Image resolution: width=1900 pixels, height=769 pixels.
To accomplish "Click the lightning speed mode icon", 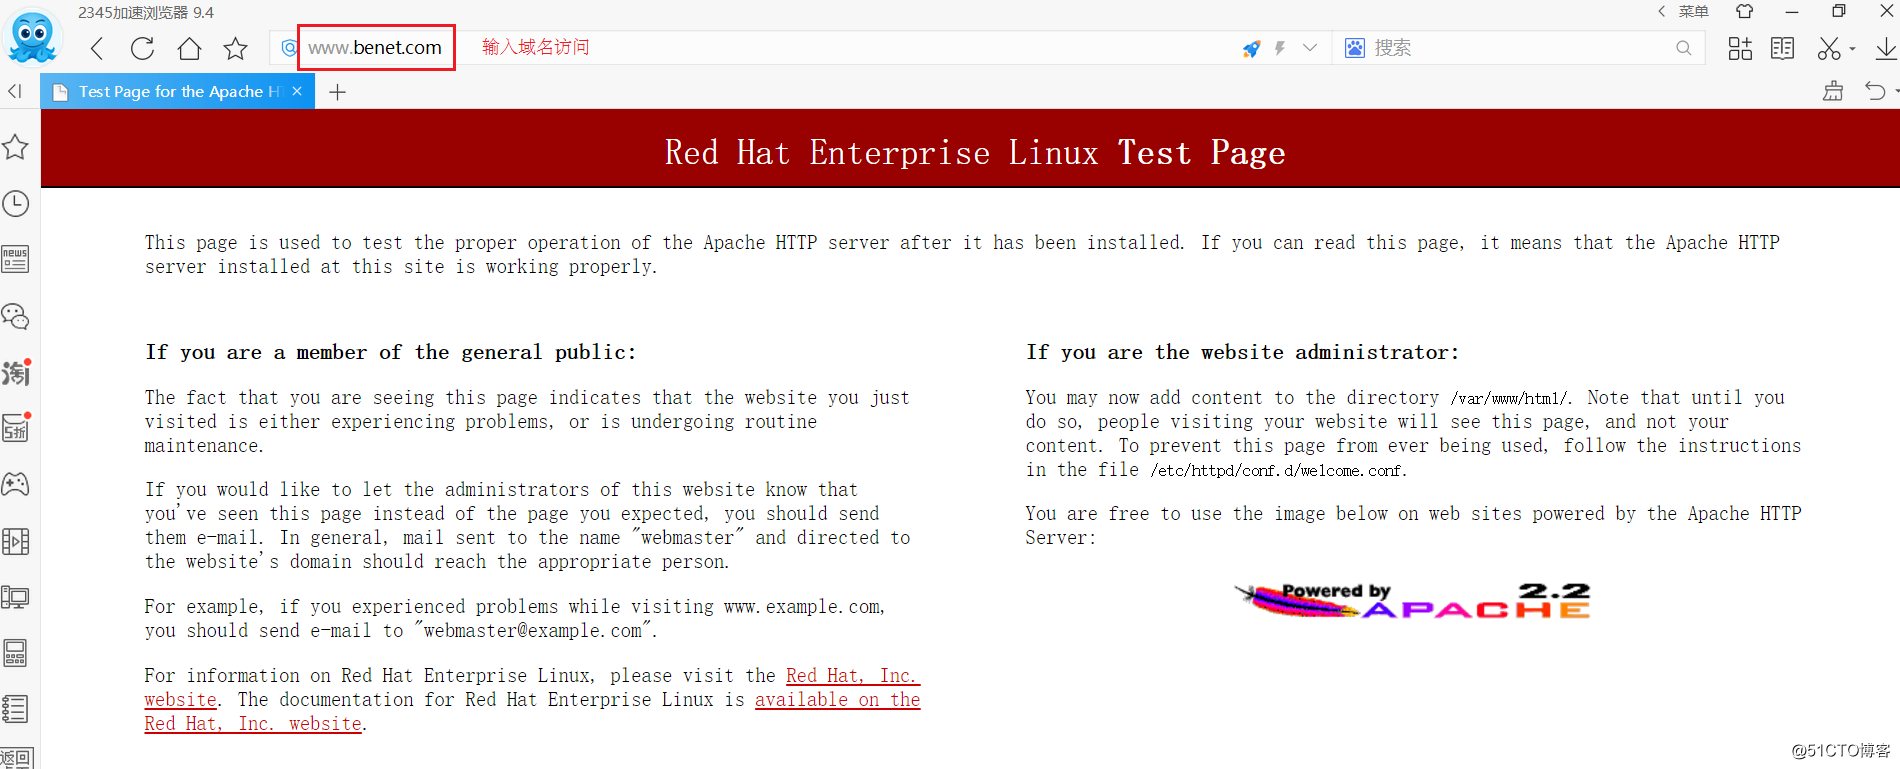I will click(x=1280, y=48).
